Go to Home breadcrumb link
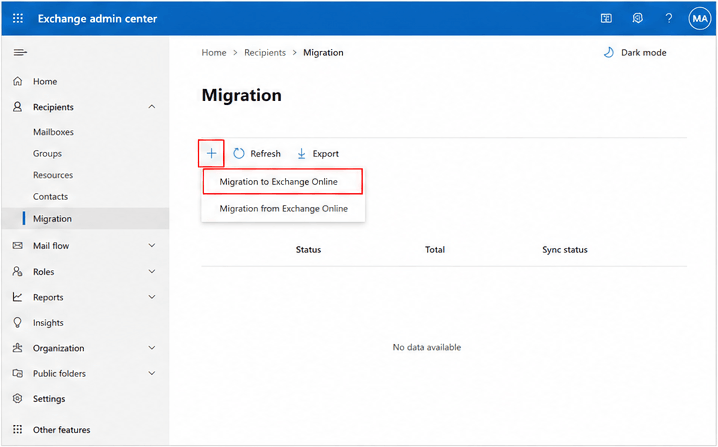The width and height of the screenshot is (718, 447). [214, 53]
